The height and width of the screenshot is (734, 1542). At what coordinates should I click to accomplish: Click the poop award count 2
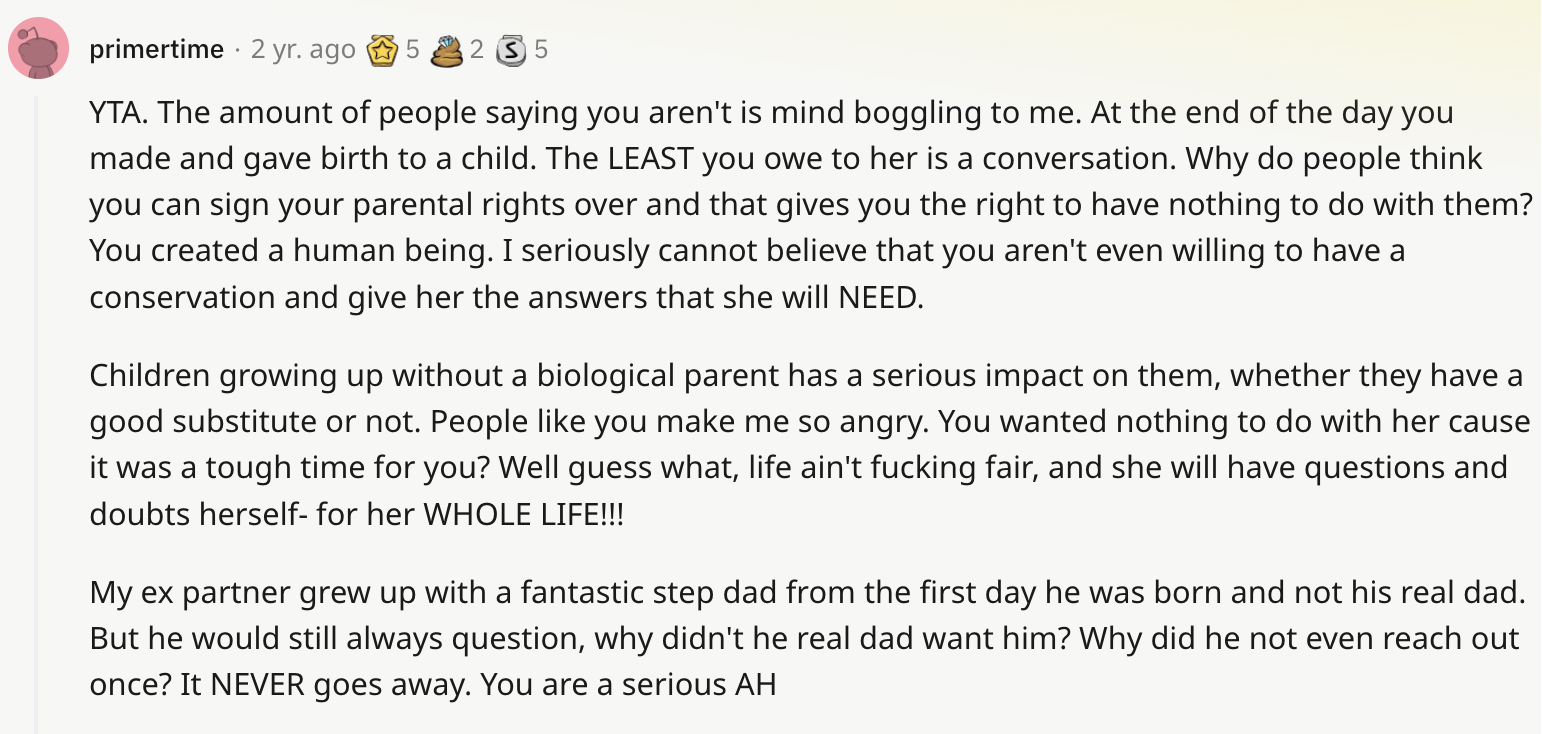476,49
